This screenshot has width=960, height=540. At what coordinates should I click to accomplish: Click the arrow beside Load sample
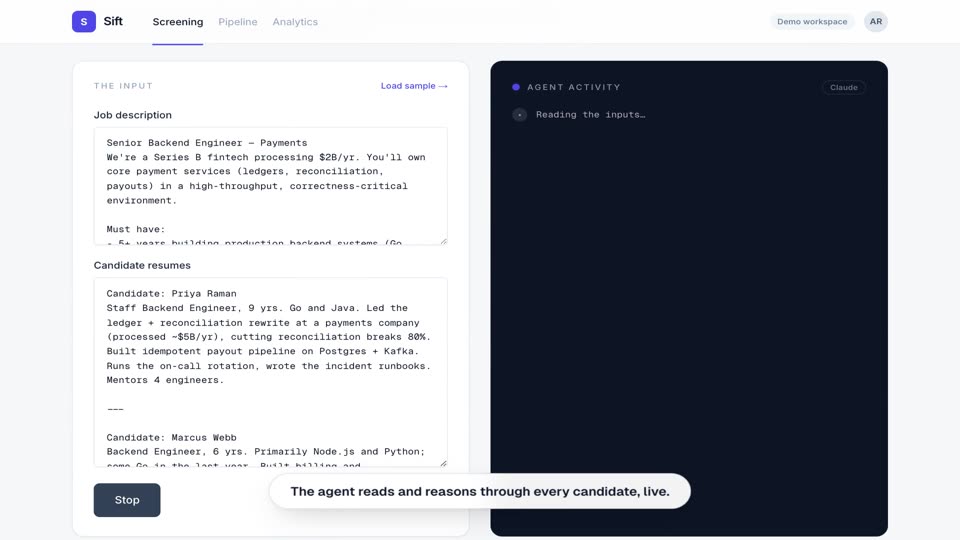click(x=443, y=86)
